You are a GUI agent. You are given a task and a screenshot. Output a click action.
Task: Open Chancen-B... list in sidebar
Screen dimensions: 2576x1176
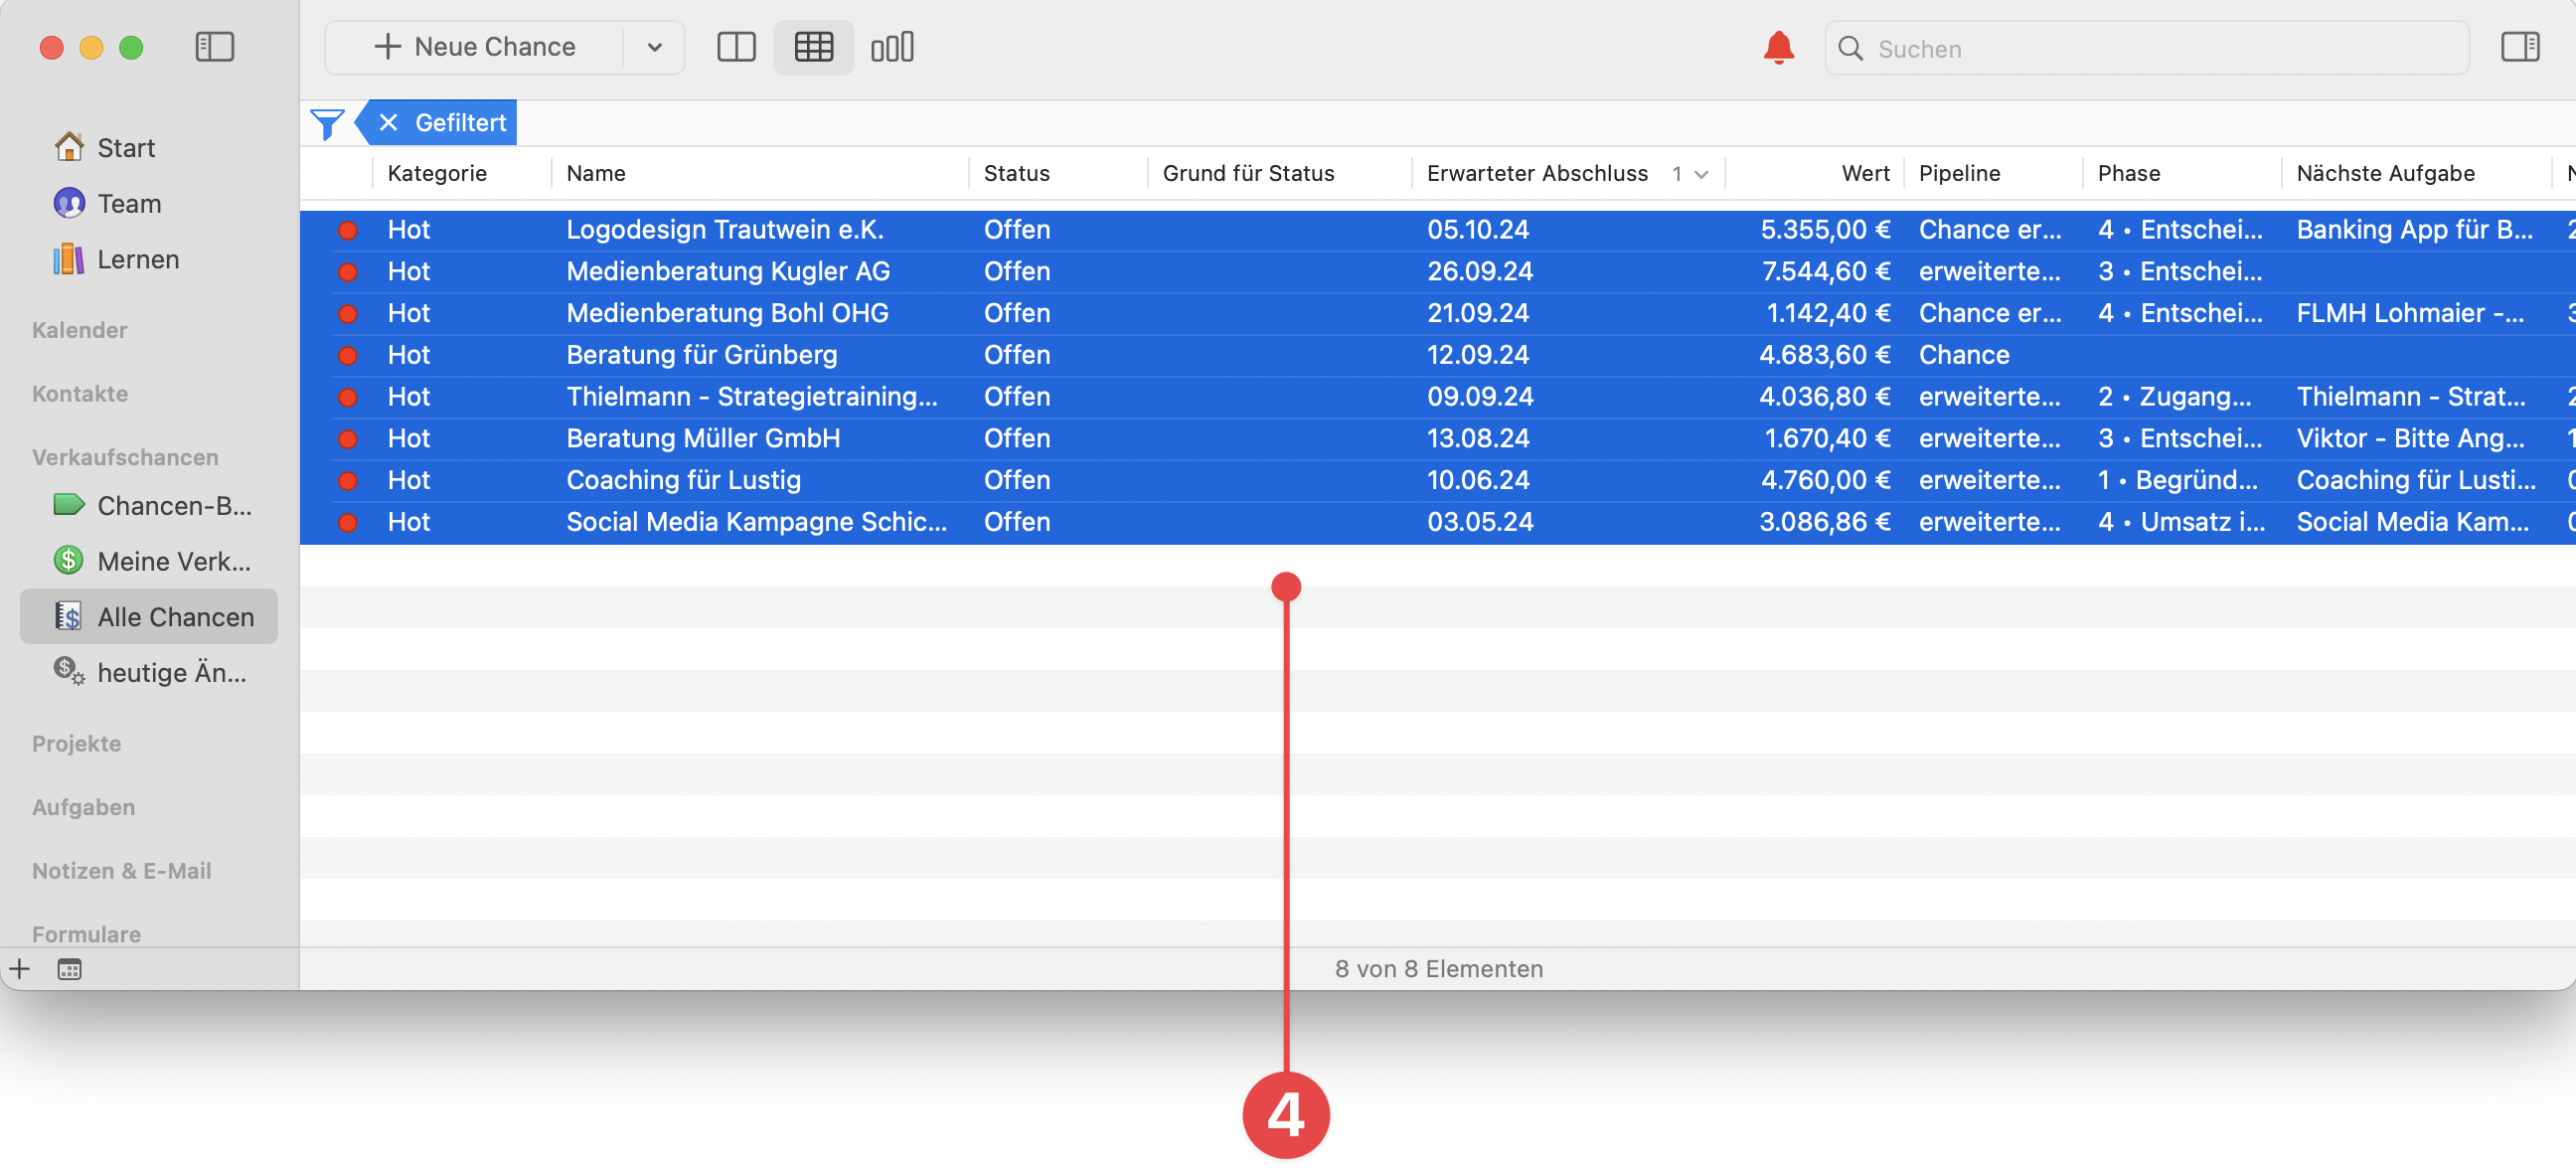coord(148,506)
